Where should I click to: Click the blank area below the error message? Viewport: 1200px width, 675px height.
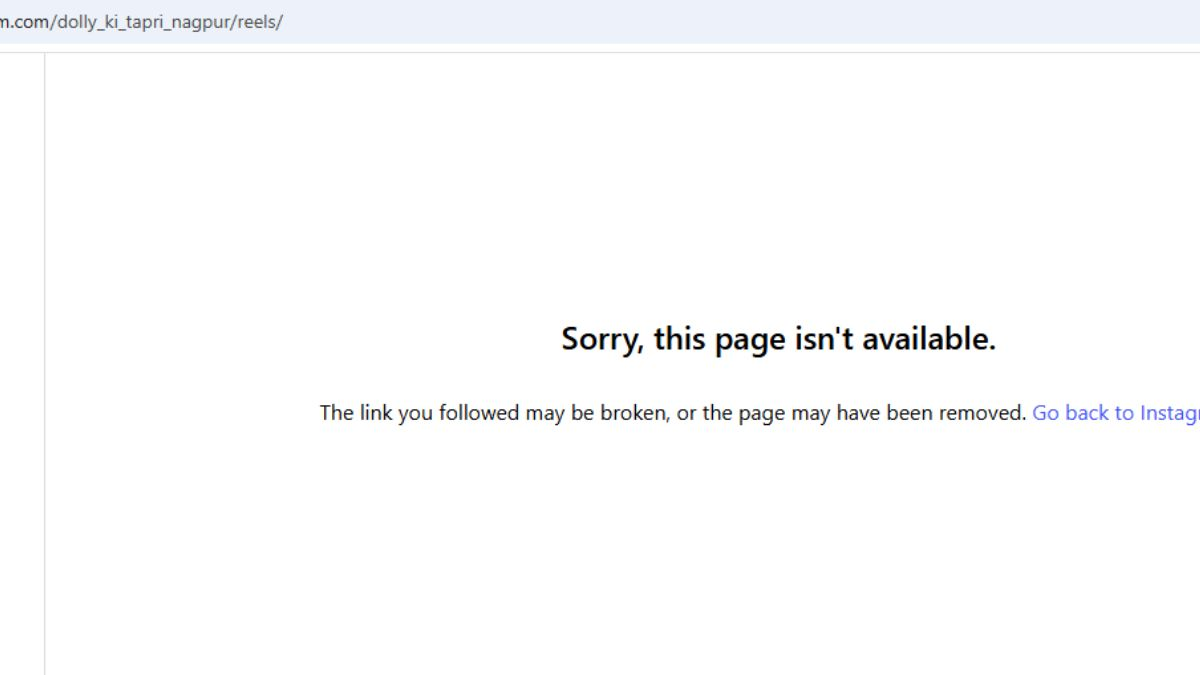coord(620,550)
